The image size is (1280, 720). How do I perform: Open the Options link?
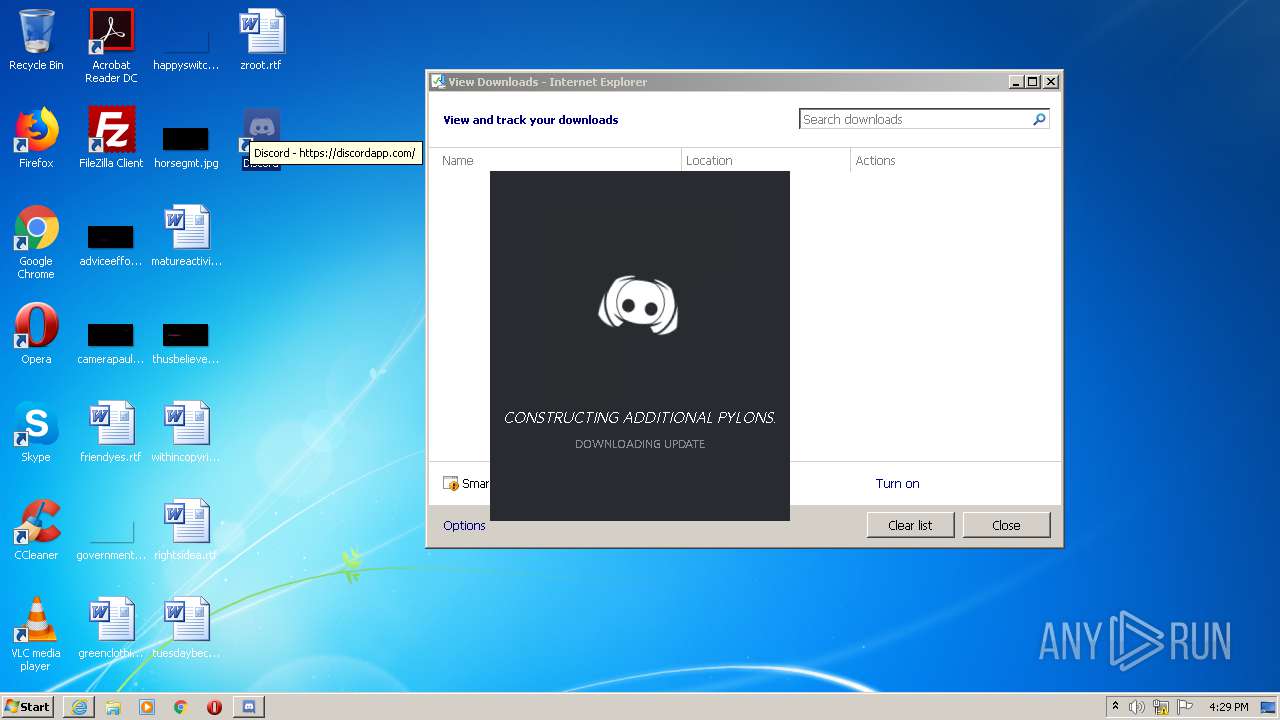(x=464, y=525)
